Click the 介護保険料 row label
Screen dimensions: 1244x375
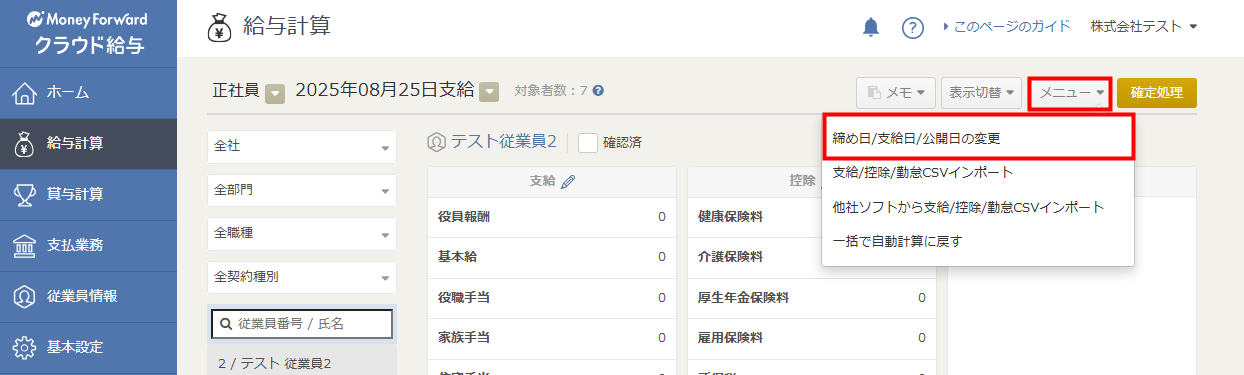point(730,257)
